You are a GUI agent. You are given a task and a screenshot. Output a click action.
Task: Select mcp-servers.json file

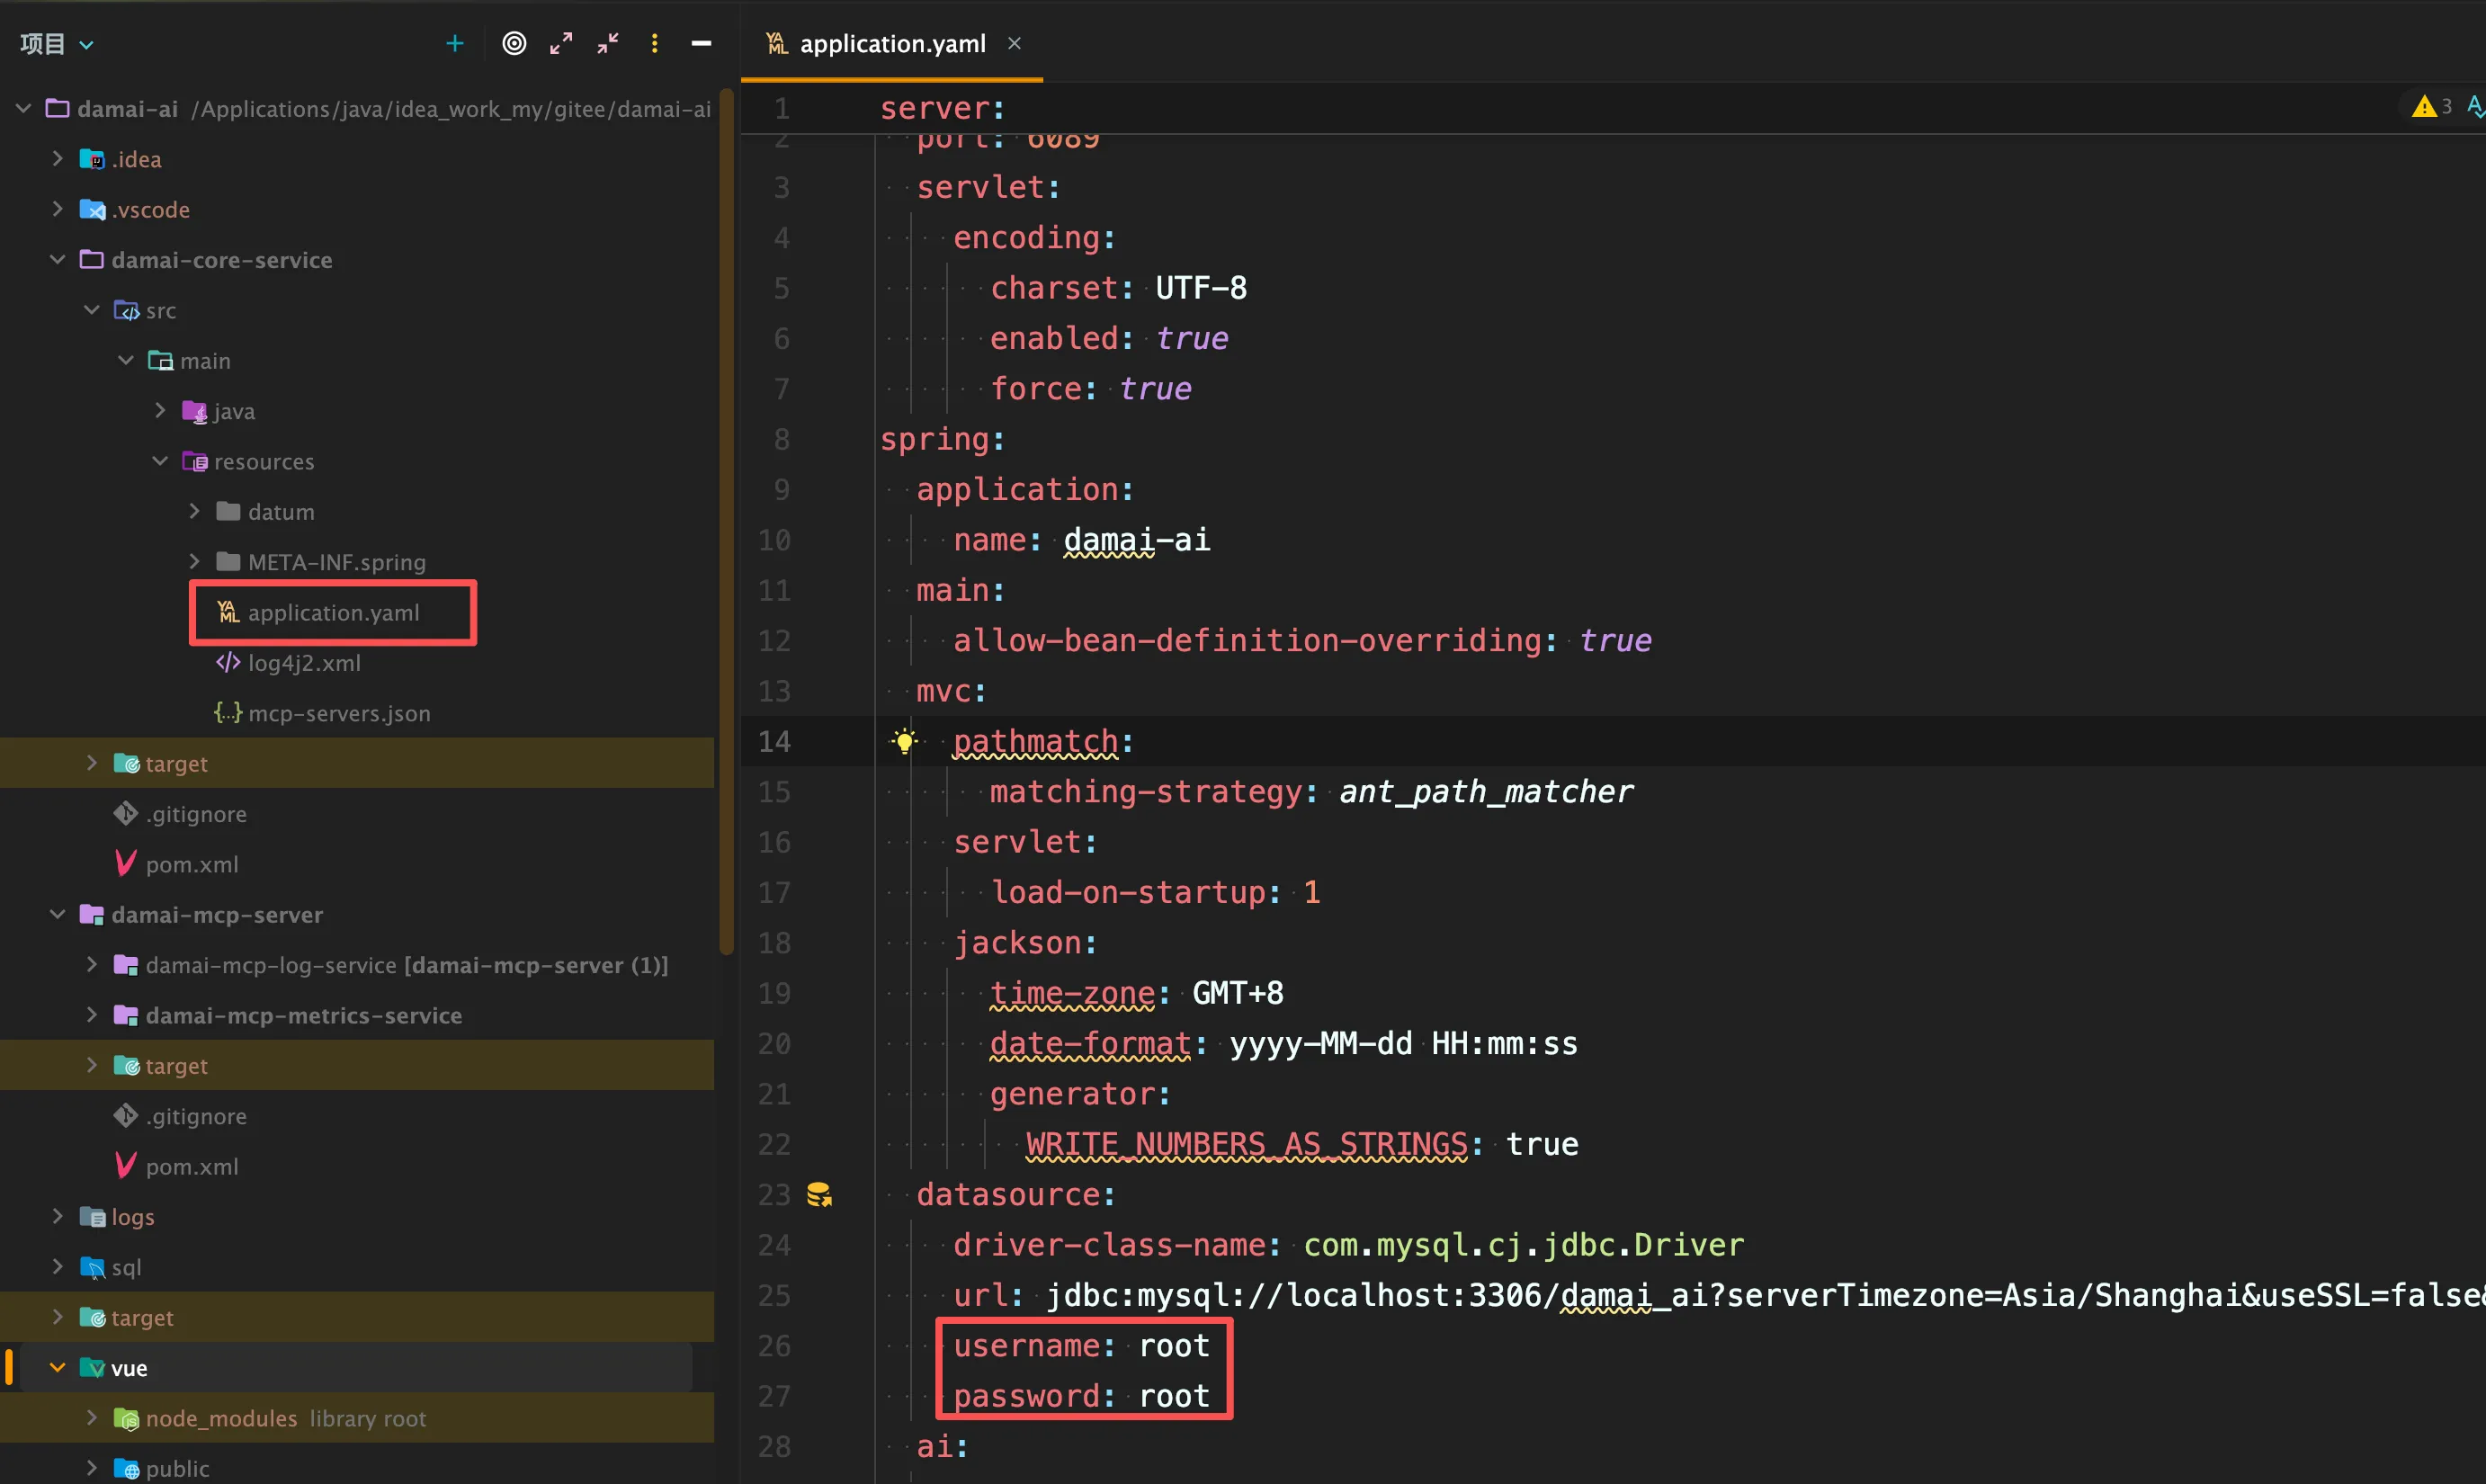(338, 713)
